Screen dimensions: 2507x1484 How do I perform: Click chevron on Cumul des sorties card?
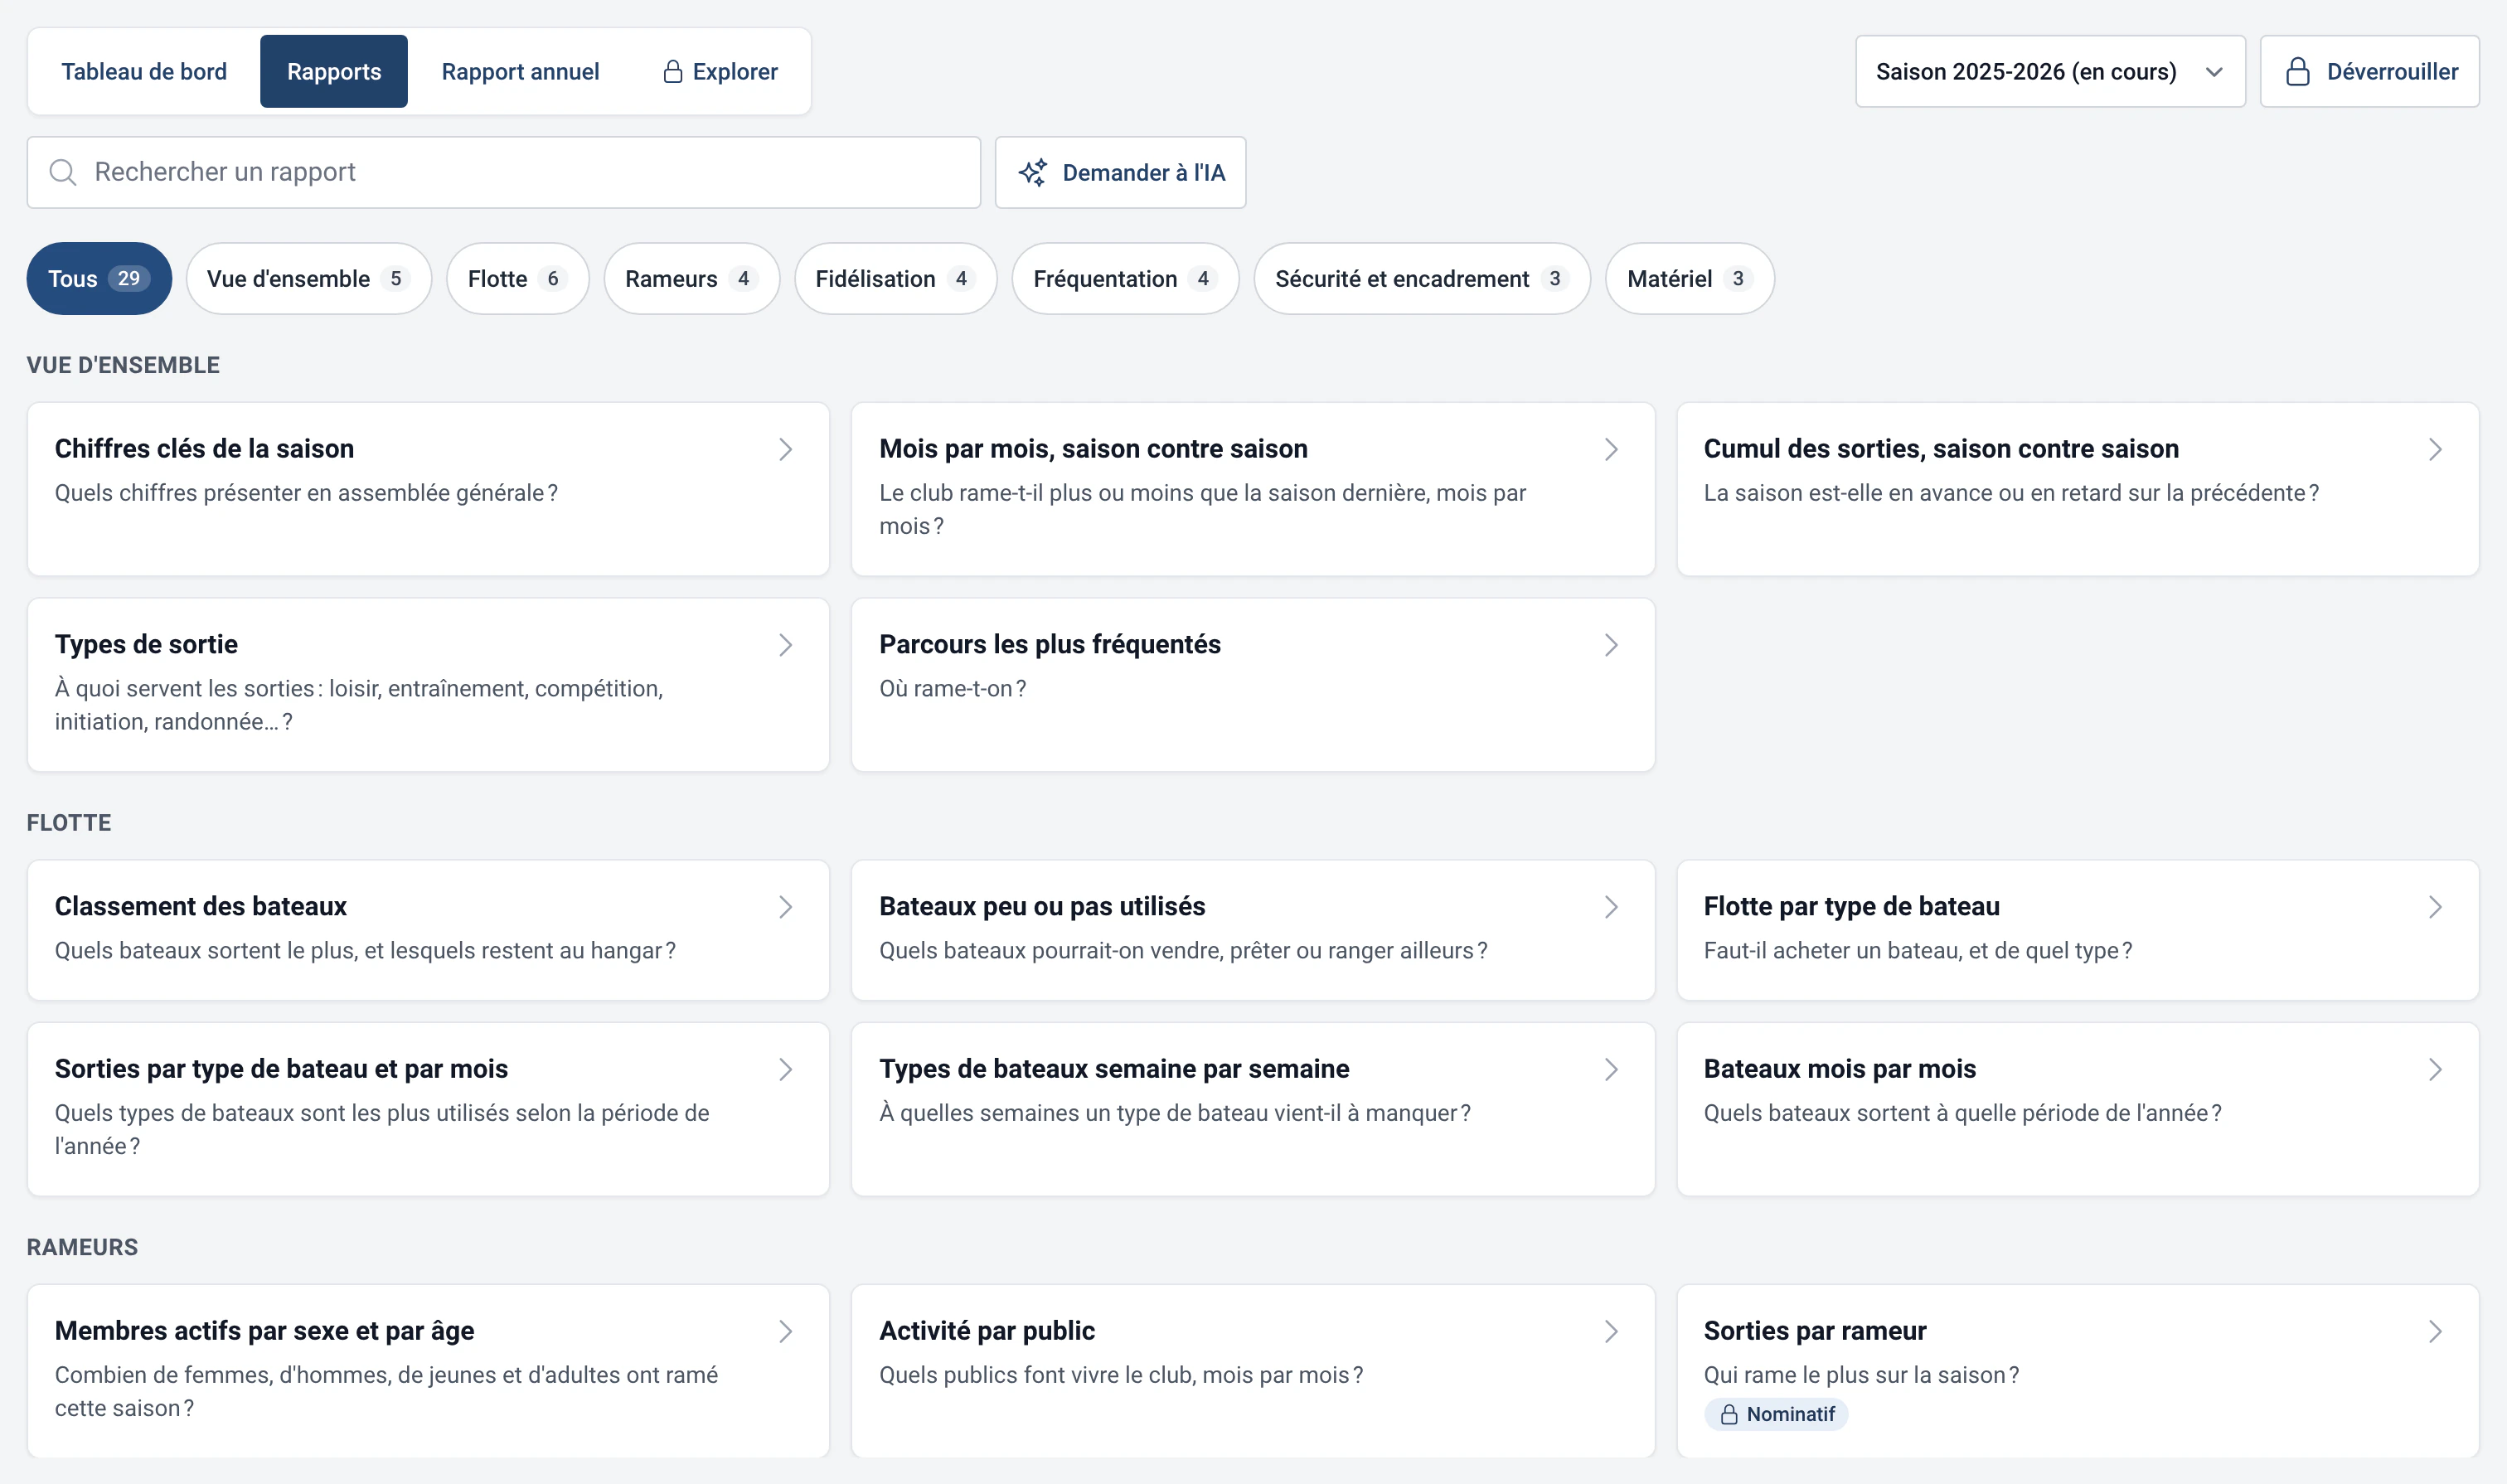[x=2435, y=449]
